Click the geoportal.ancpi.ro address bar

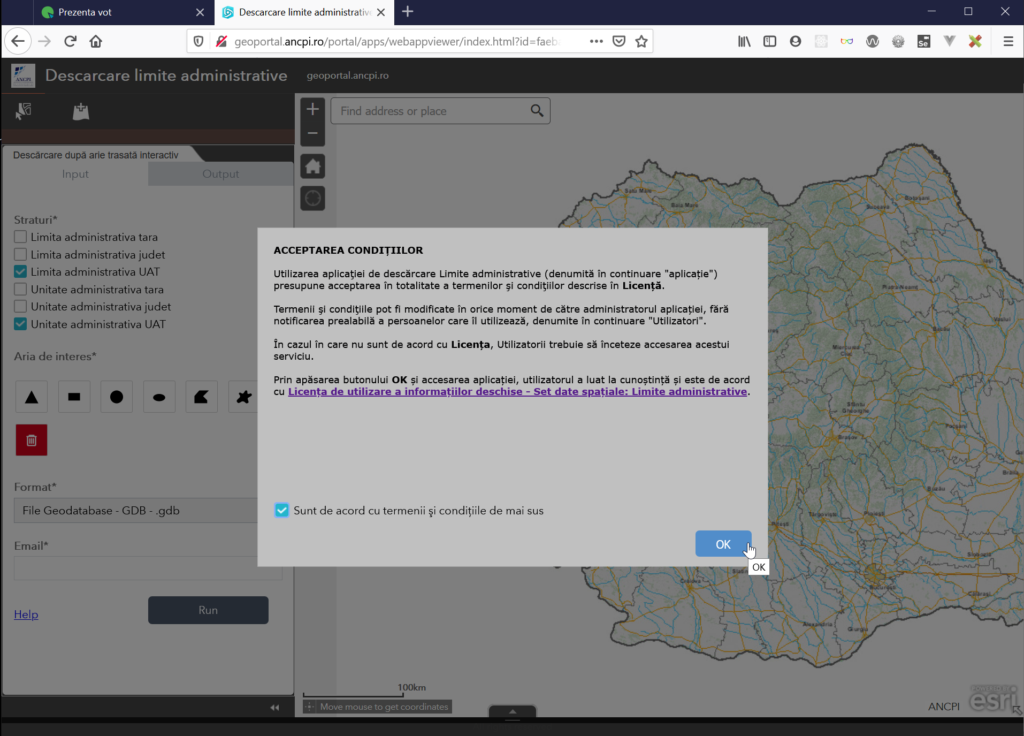[x=396, y=41]
